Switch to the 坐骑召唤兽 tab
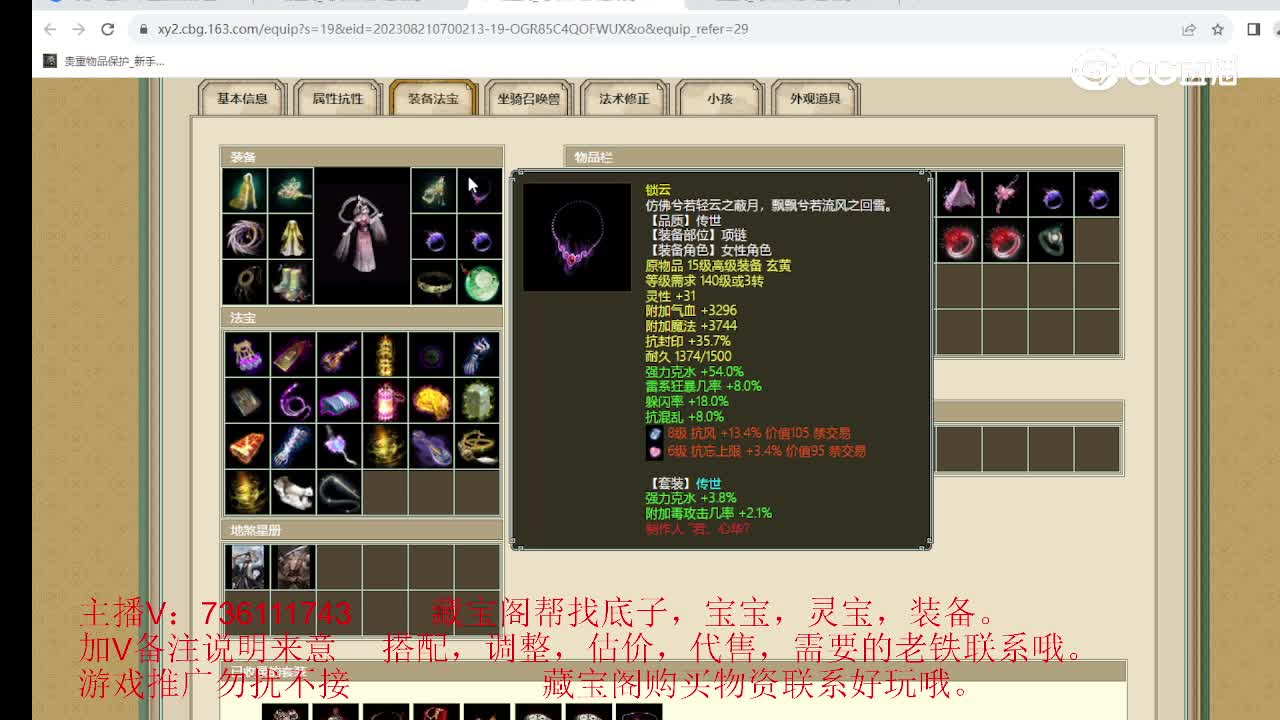1280x720 pixels. pos(528,98)
